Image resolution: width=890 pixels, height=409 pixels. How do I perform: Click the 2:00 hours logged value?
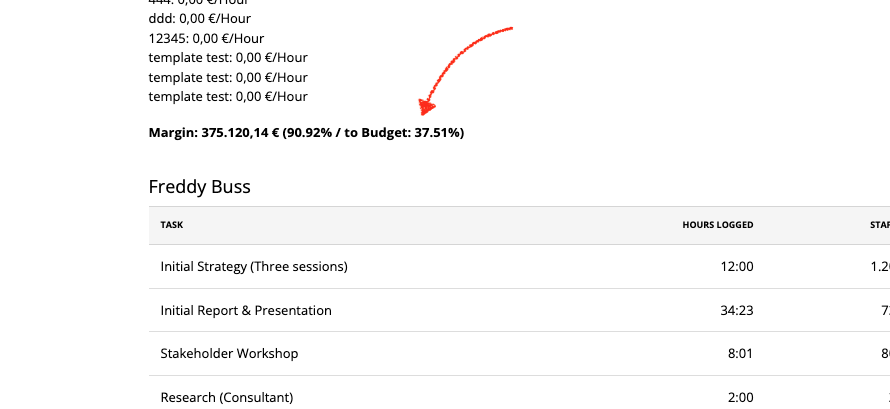(x=740, y=397)
